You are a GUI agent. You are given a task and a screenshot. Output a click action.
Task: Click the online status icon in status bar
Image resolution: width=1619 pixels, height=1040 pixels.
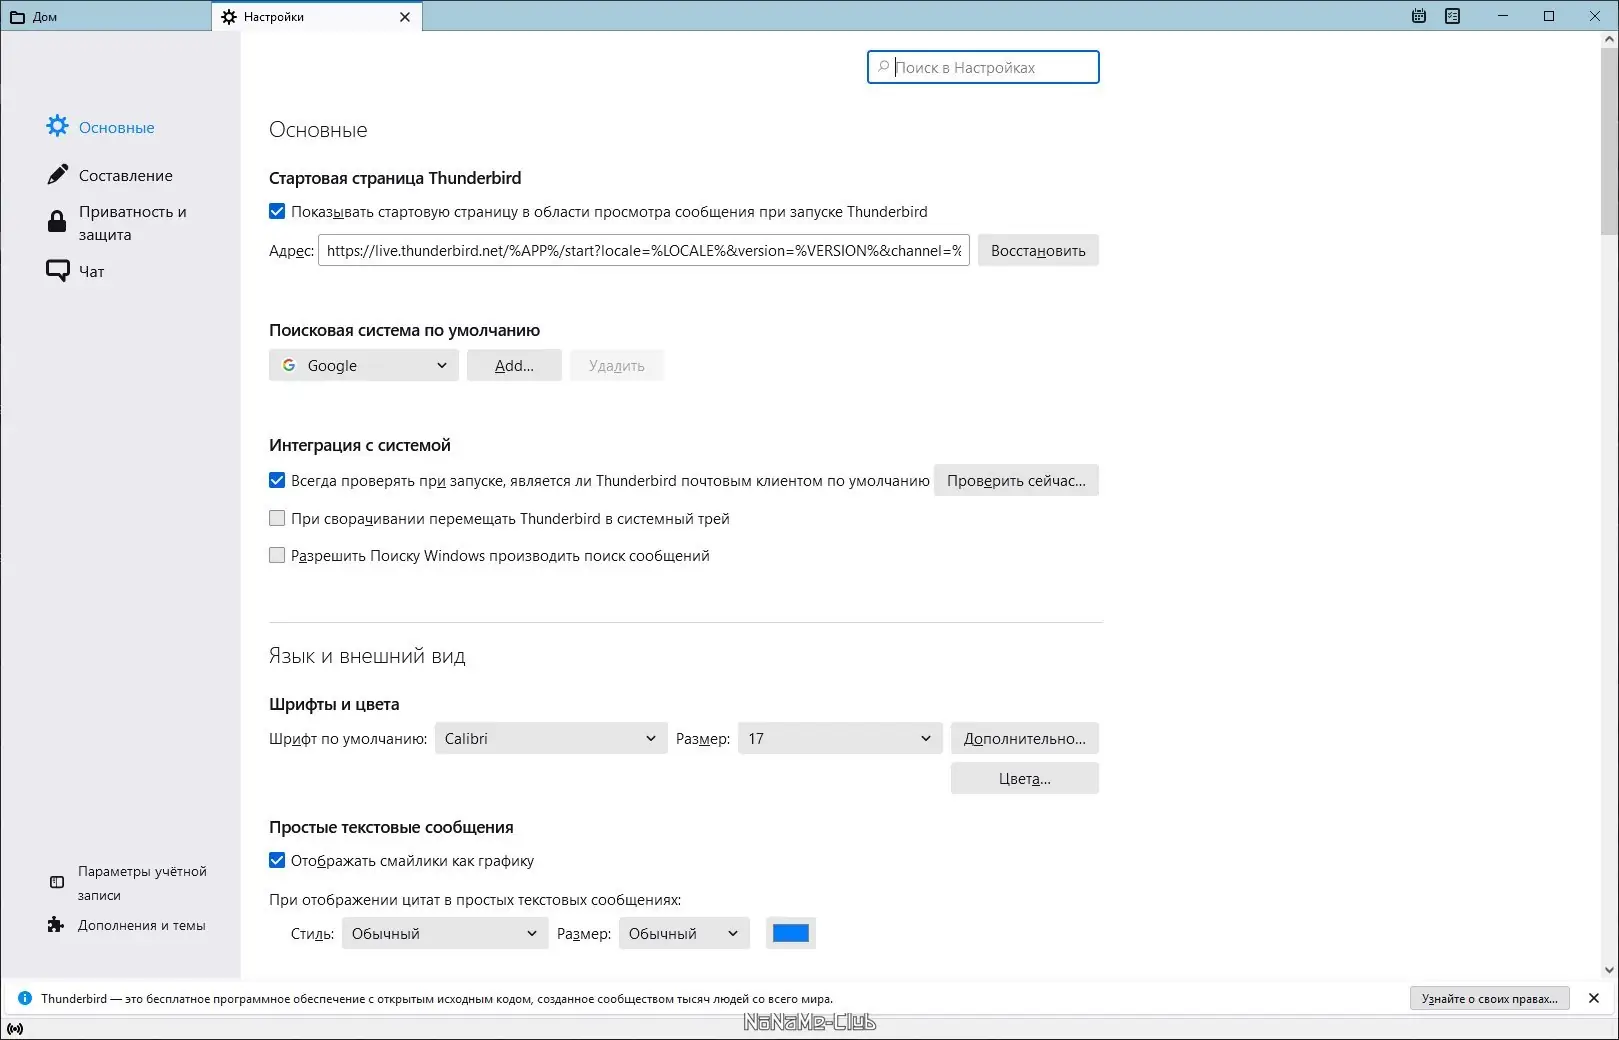tap(15, 1028)
